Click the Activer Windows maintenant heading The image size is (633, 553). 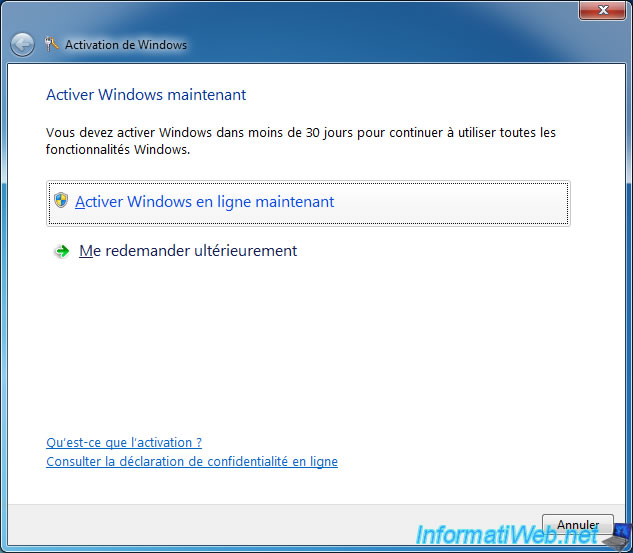[146, 95]
